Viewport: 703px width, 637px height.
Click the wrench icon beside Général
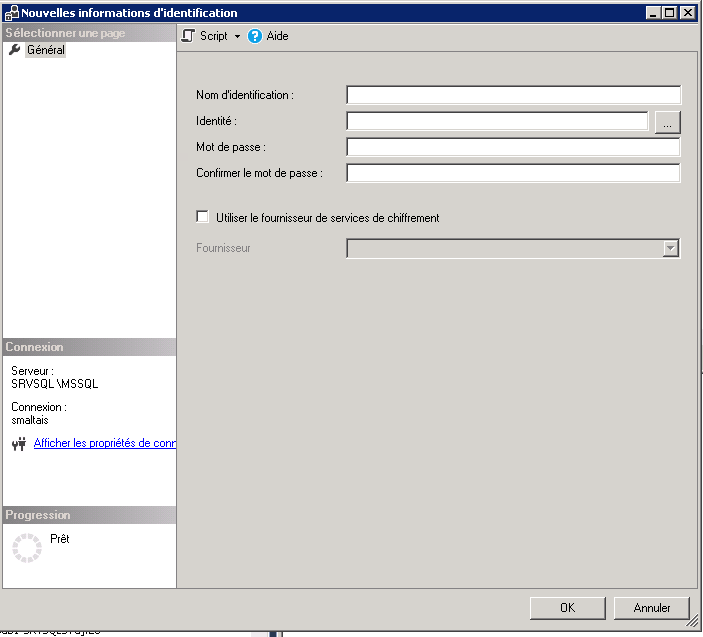tap(15, 50)
